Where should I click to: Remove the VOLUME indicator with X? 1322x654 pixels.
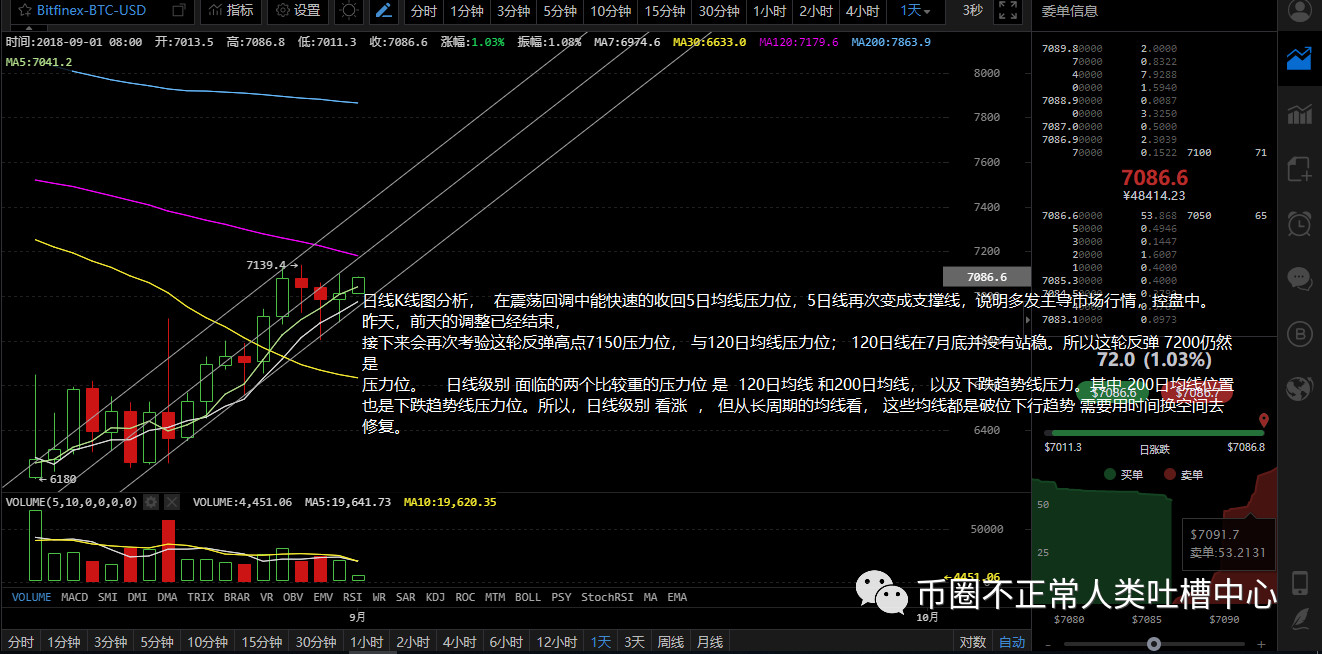[172, 502]
